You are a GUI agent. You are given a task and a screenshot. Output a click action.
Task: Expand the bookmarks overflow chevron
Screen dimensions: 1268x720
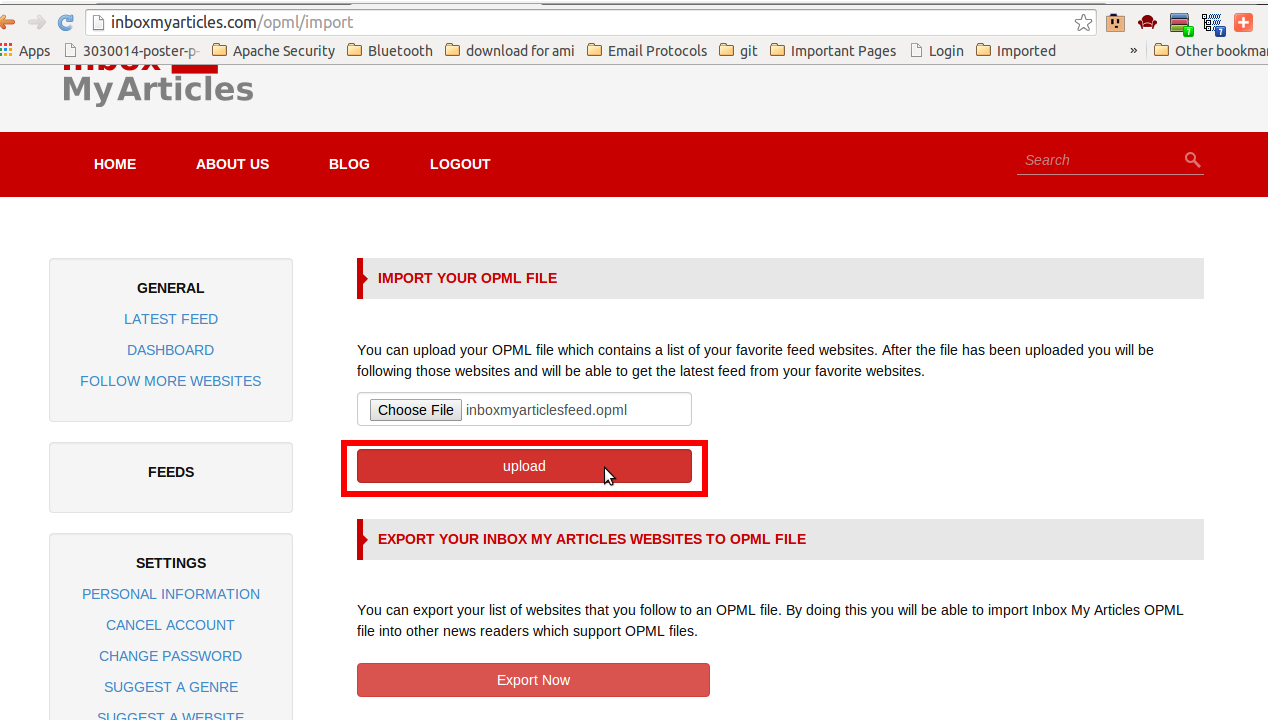(1133, 50)
